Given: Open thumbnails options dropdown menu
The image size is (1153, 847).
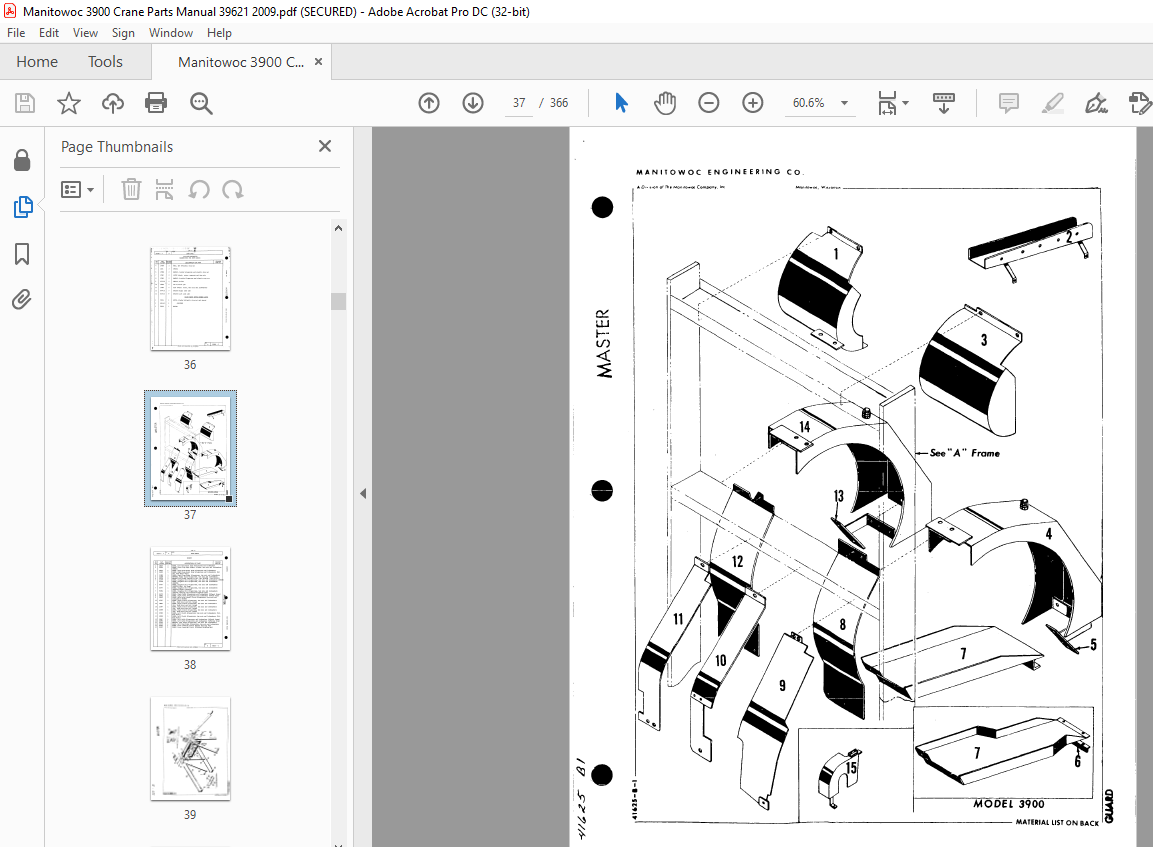Looking at the screenshot, I should click(77, 190).
